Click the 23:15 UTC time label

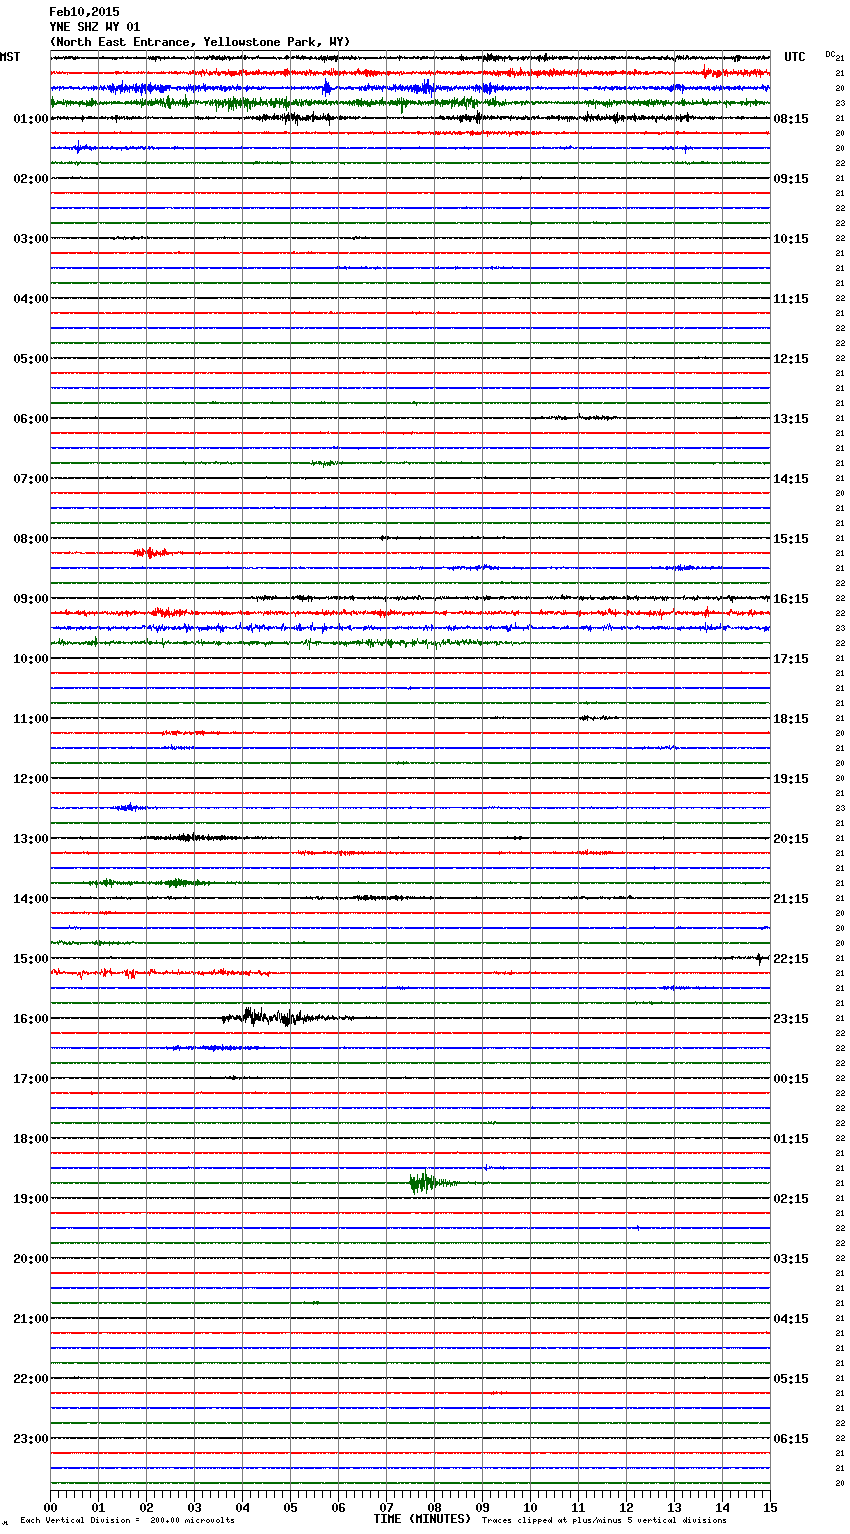tap(791, 1019)
